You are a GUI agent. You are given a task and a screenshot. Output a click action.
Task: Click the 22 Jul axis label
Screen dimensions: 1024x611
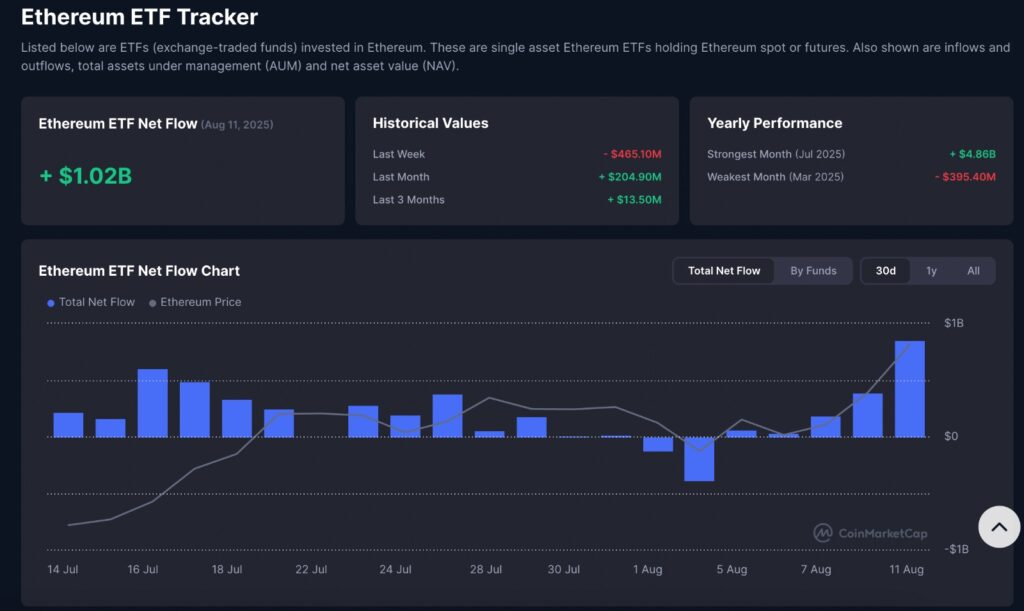(311, 569)
